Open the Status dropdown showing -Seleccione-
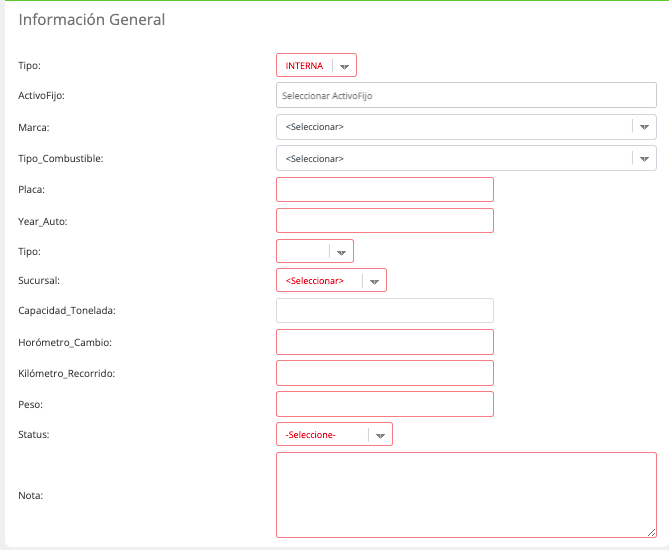Viewport: 669px width, 550px height. point(334,434)
